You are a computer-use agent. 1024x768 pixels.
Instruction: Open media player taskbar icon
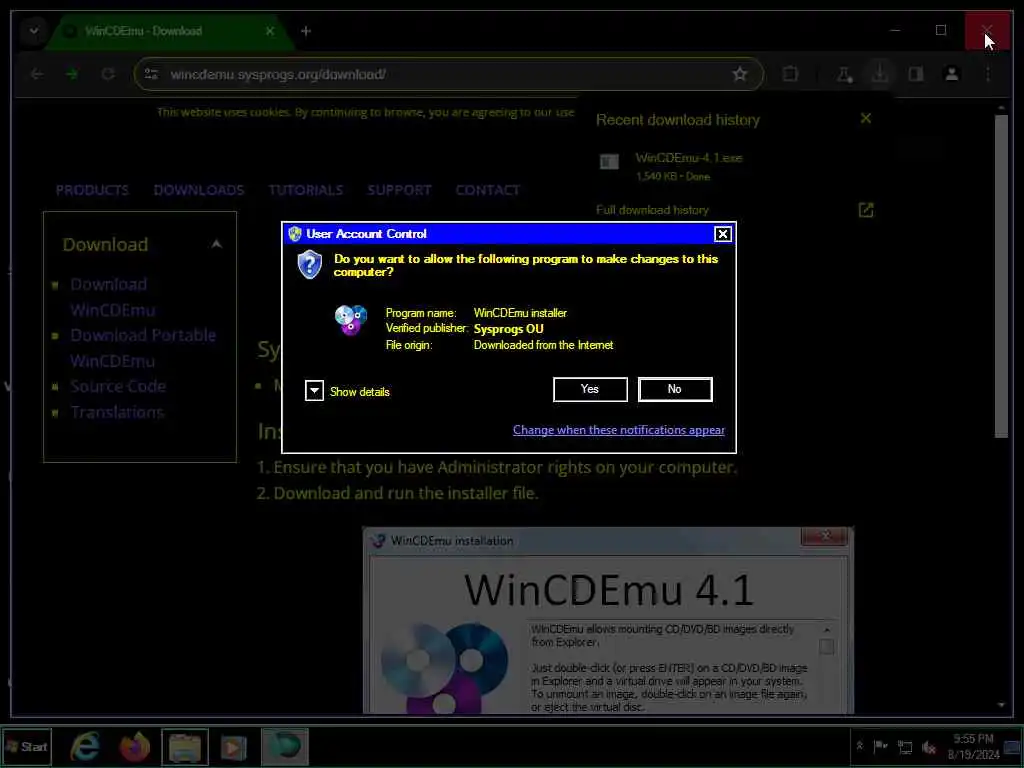[233, 747]
